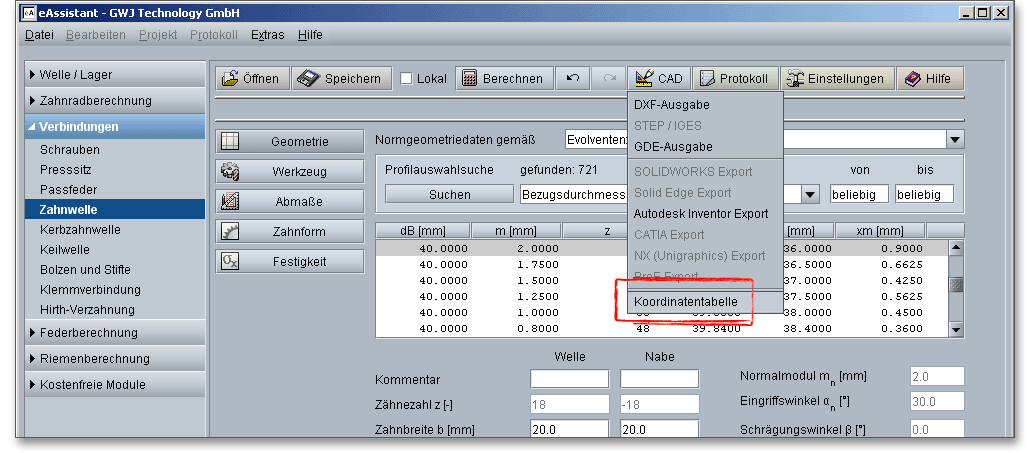The image size is (1030, 453).
Task: Click the Zahnbreite b Welle input field
Action: 569,429
